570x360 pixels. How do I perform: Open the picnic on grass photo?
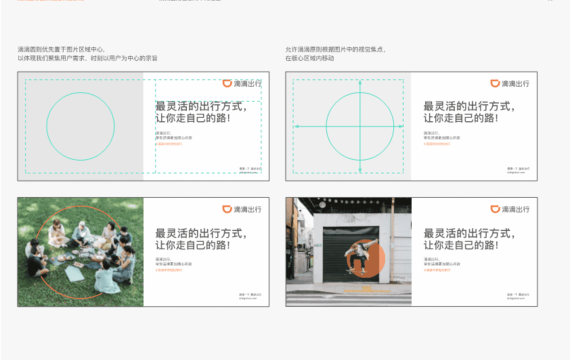click(x=80, y=252)
